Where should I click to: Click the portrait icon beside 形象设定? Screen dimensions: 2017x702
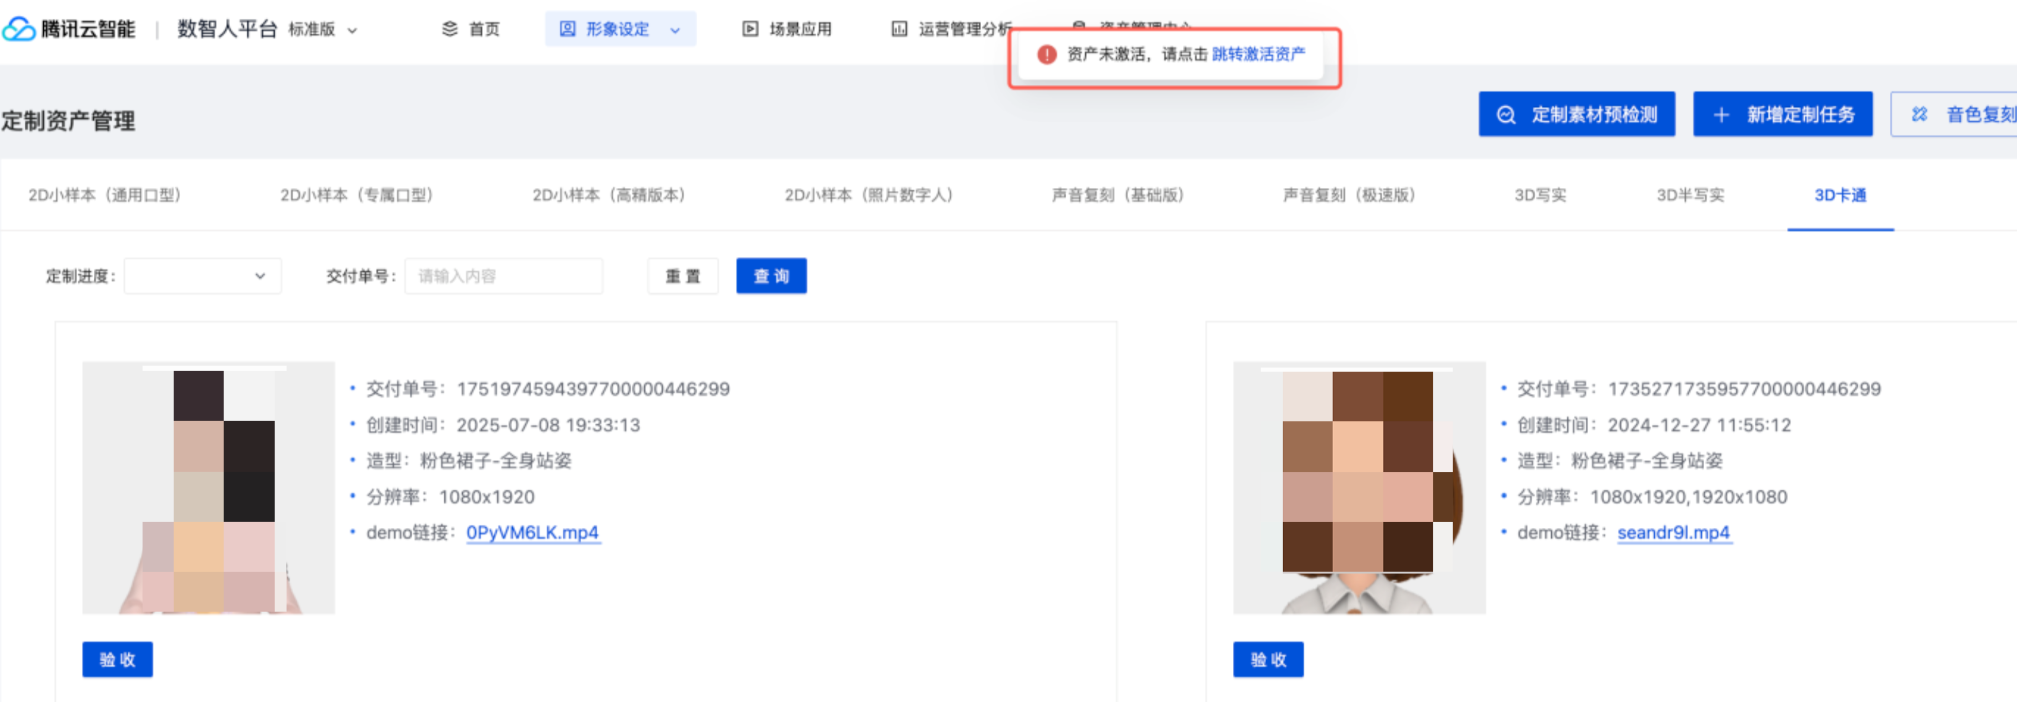[568, 29]
